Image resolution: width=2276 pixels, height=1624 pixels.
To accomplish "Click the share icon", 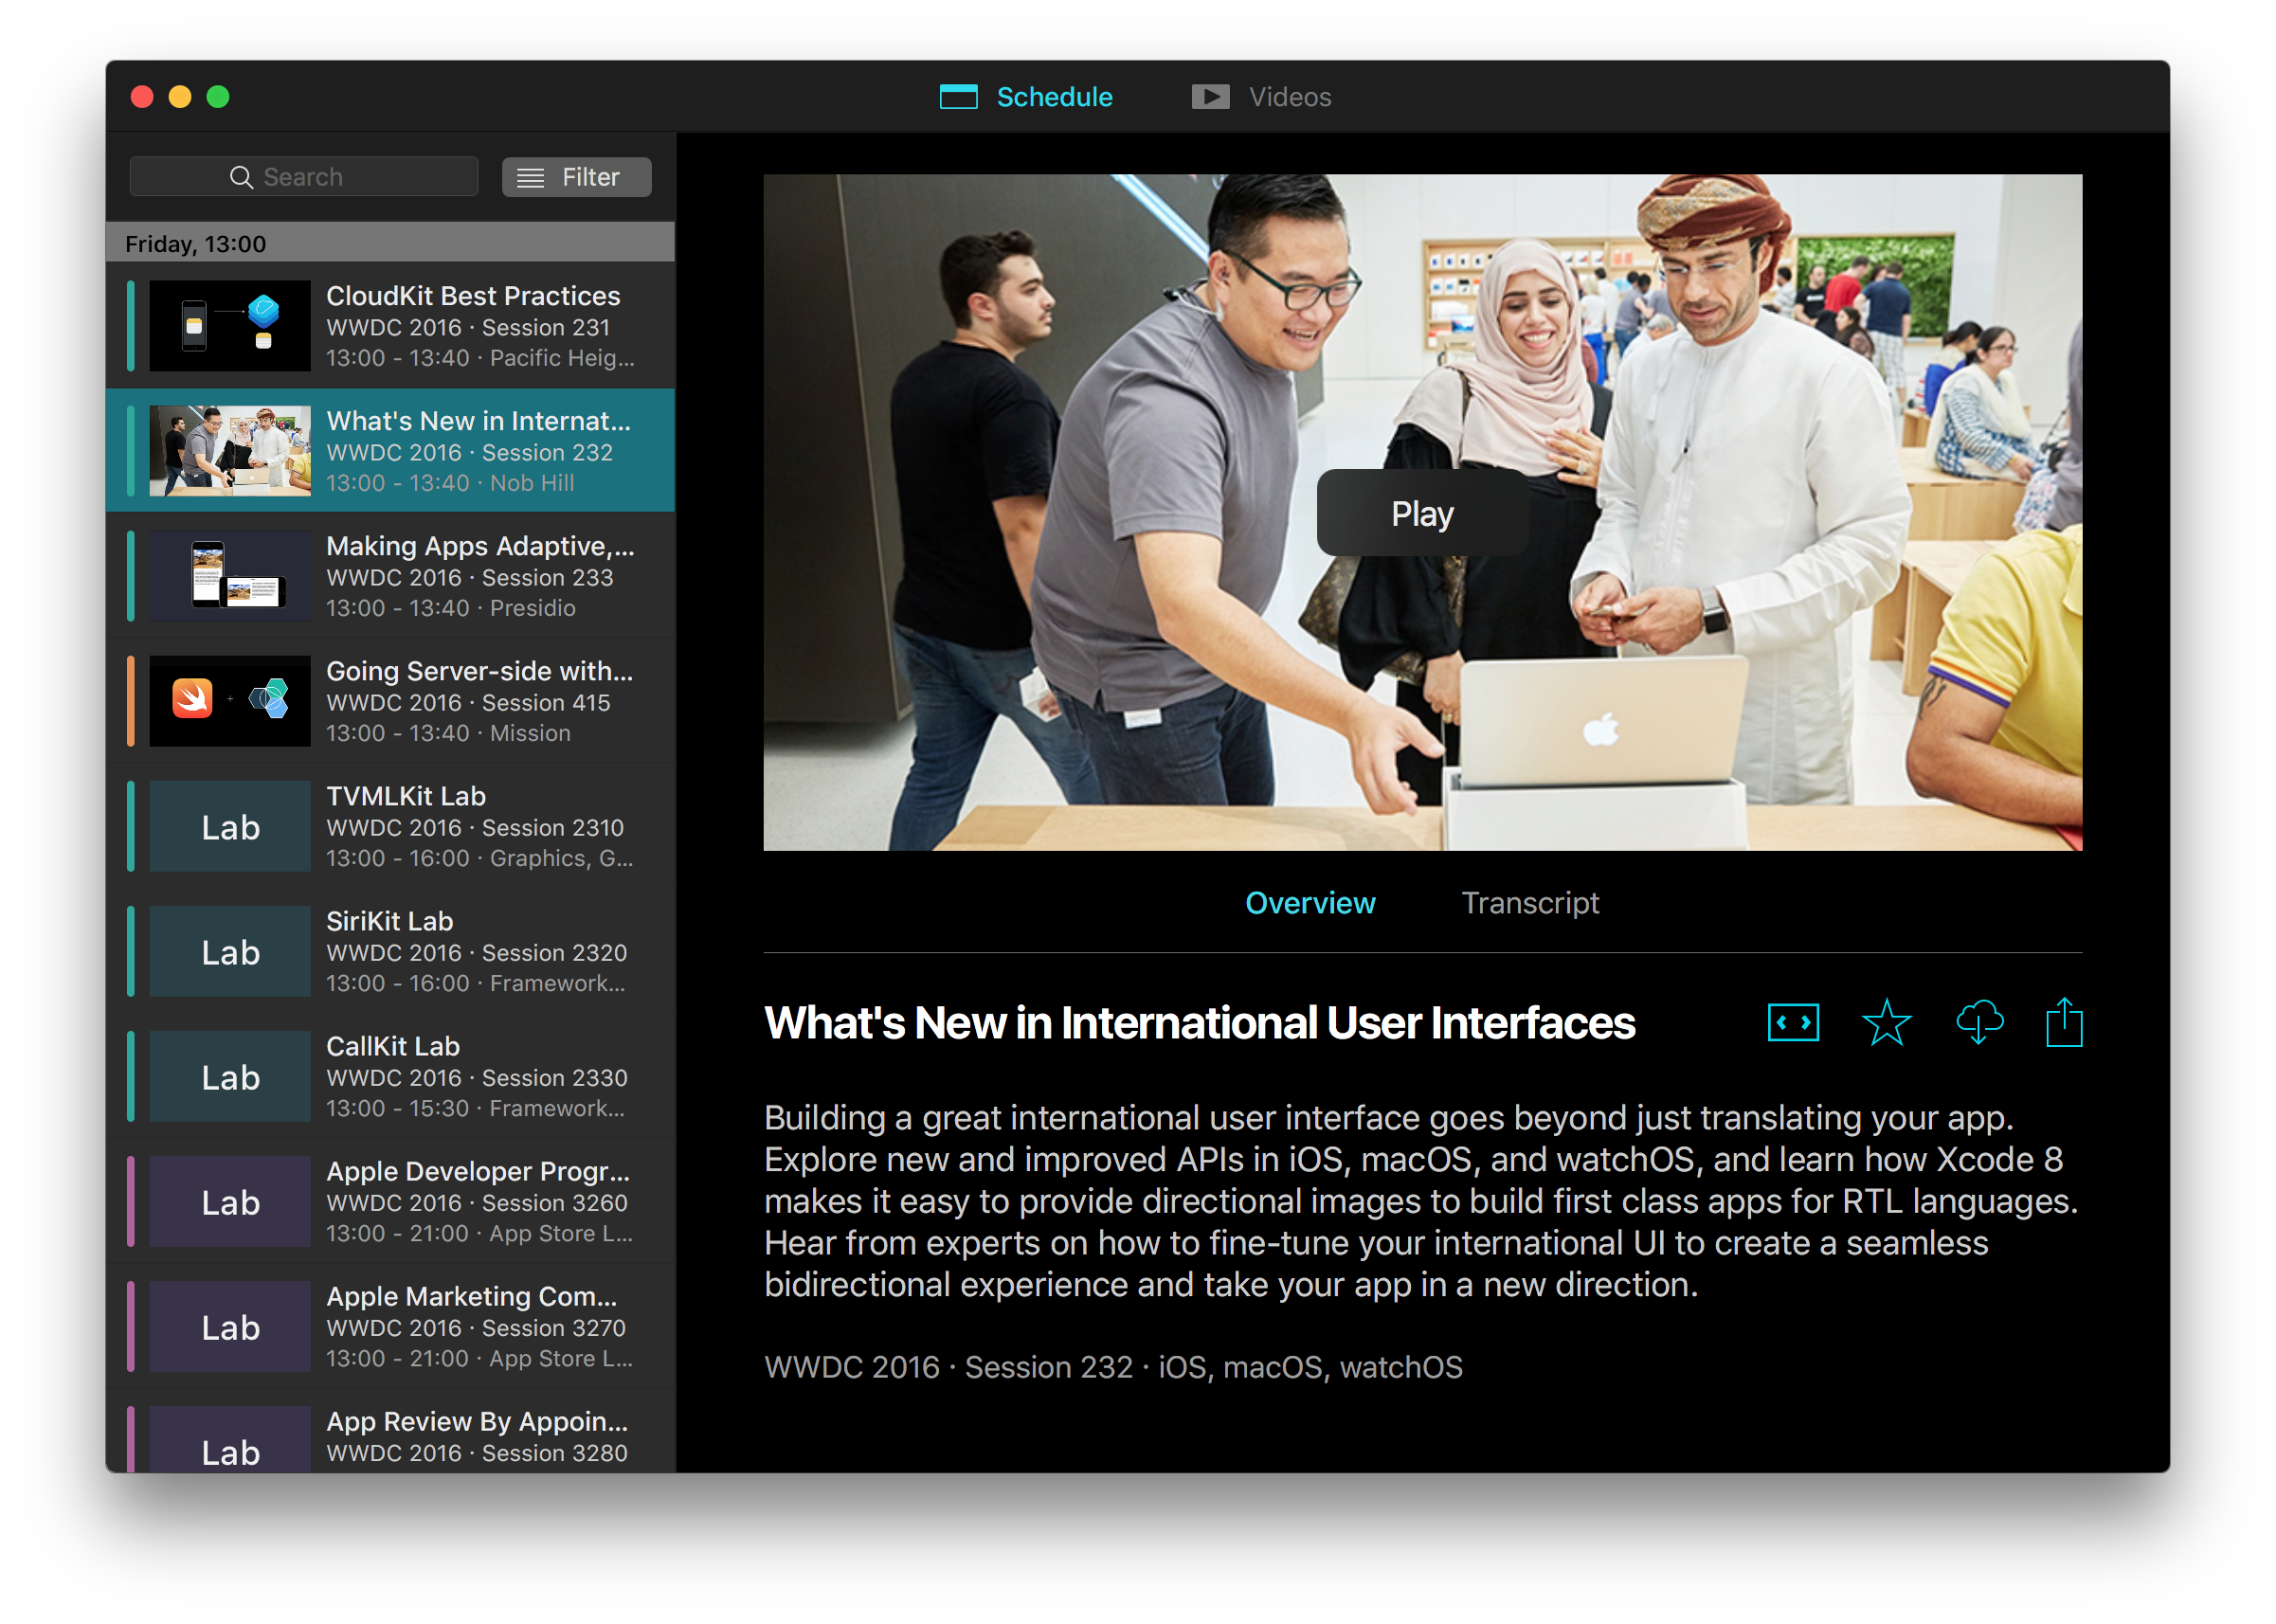I will (x=2063, y=1023).
